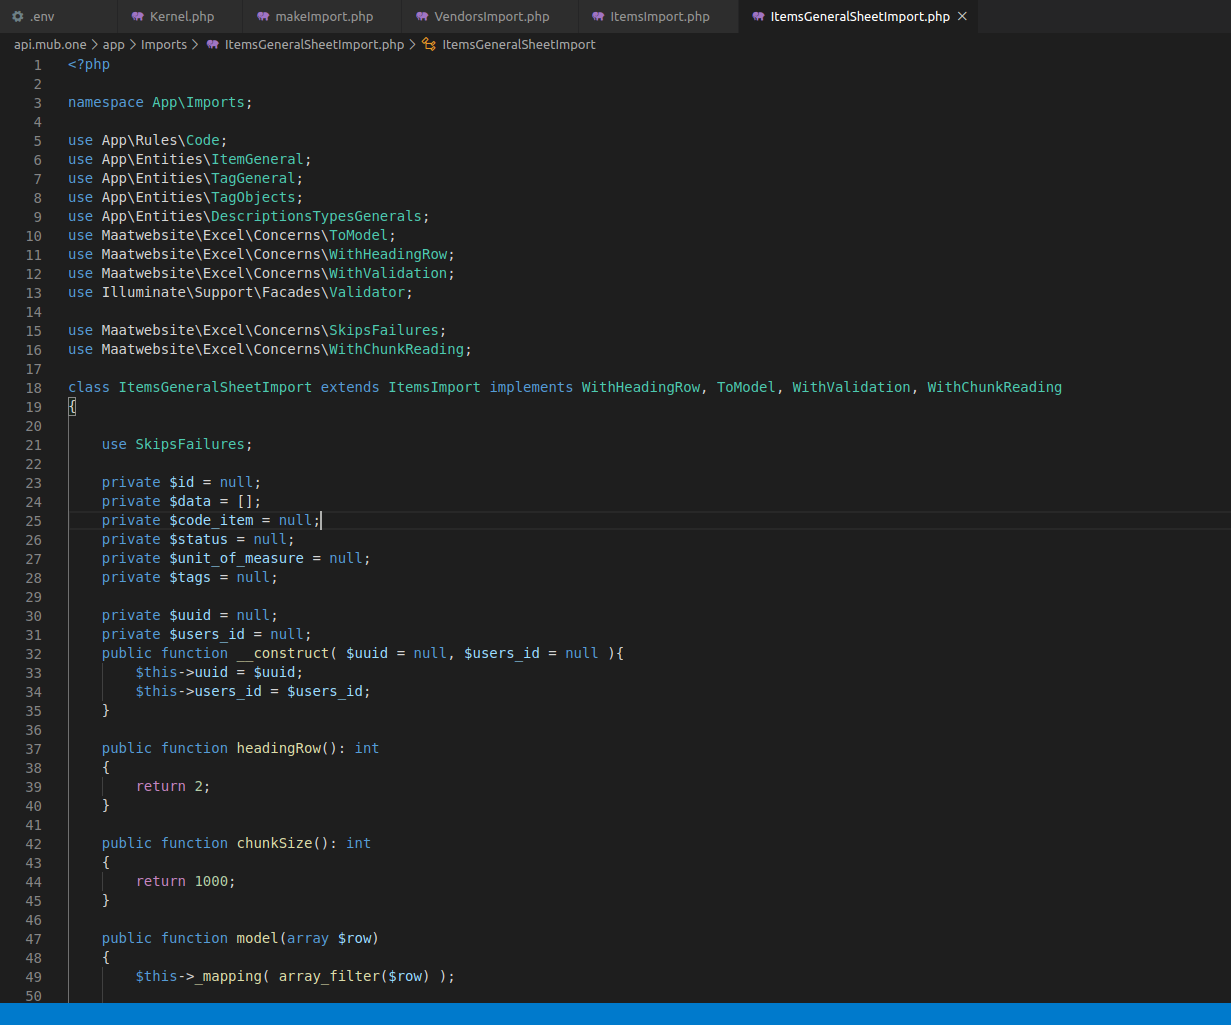Click the PHP icon on Kernel.php tab

pos(137,16)
